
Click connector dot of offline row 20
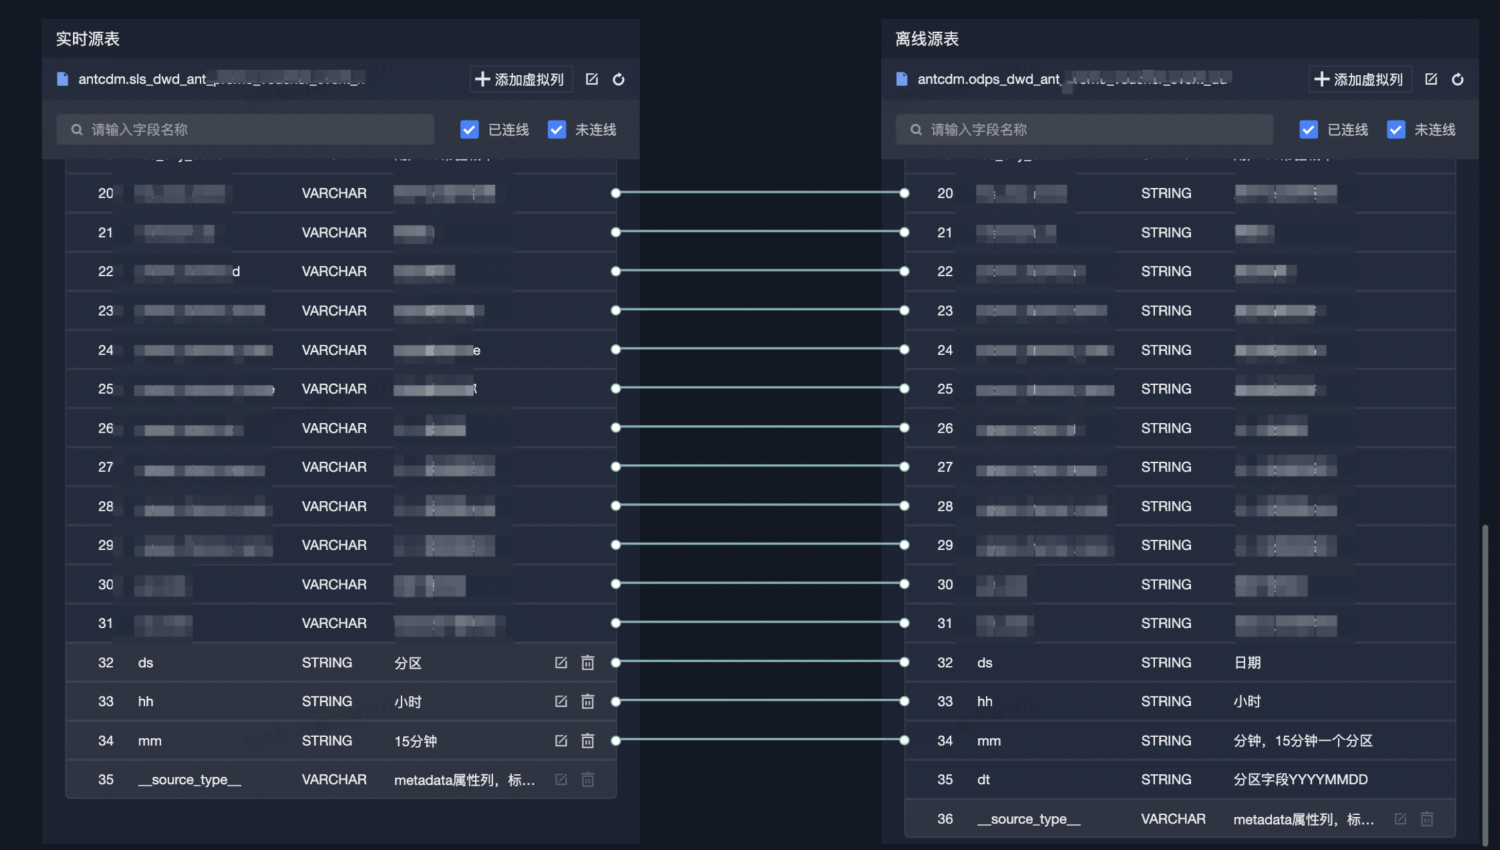pyautogui.click(x=904, y=193)
